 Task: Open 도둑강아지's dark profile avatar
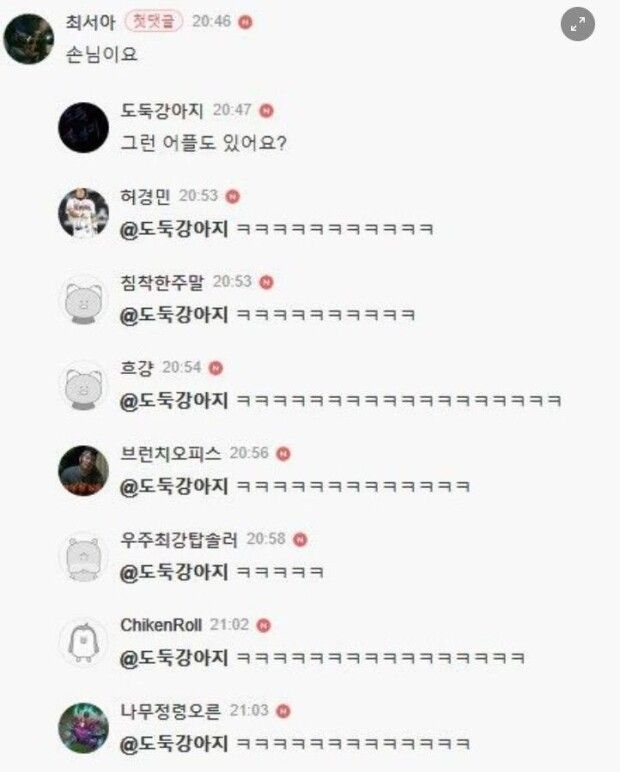(83, 128)
